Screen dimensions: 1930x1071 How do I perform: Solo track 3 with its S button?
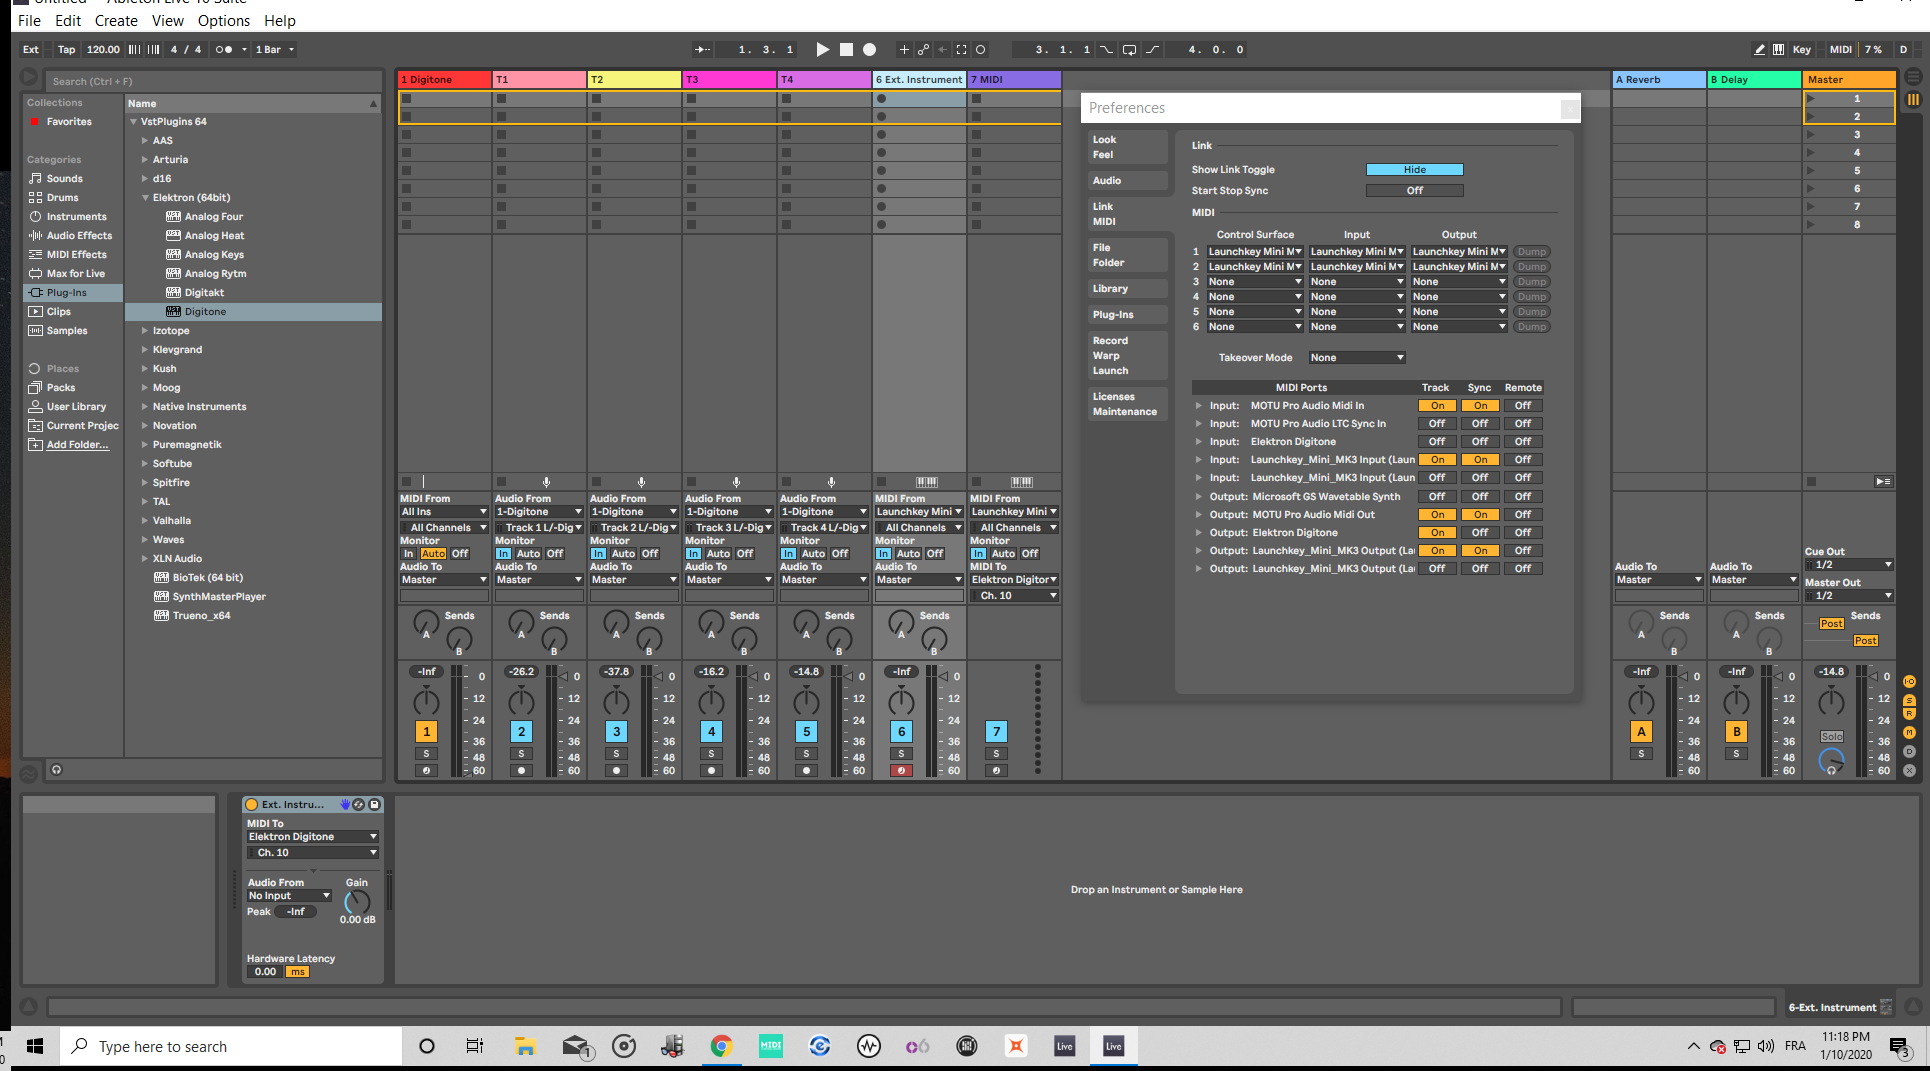point(616,754)
